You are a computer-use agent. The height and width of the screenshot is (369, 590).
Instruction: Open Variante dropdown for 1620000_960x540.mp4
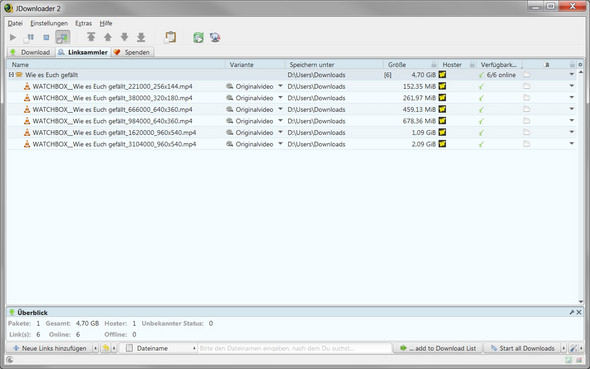280,132
